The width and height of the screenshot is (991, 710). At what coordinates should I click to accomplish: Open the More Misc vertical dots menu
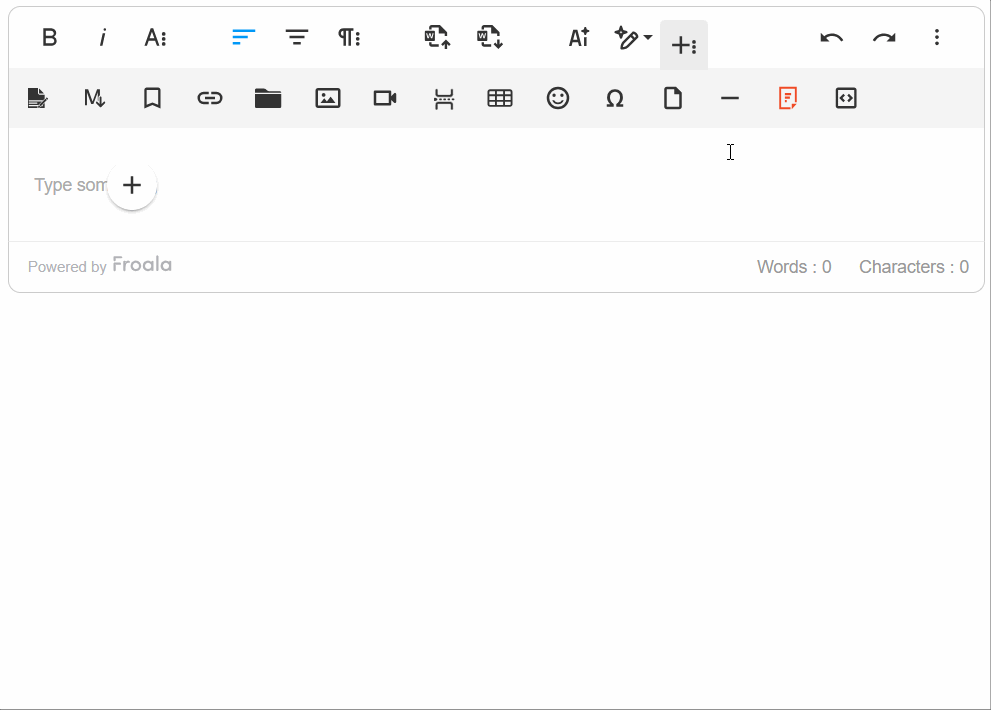(937, 37)
